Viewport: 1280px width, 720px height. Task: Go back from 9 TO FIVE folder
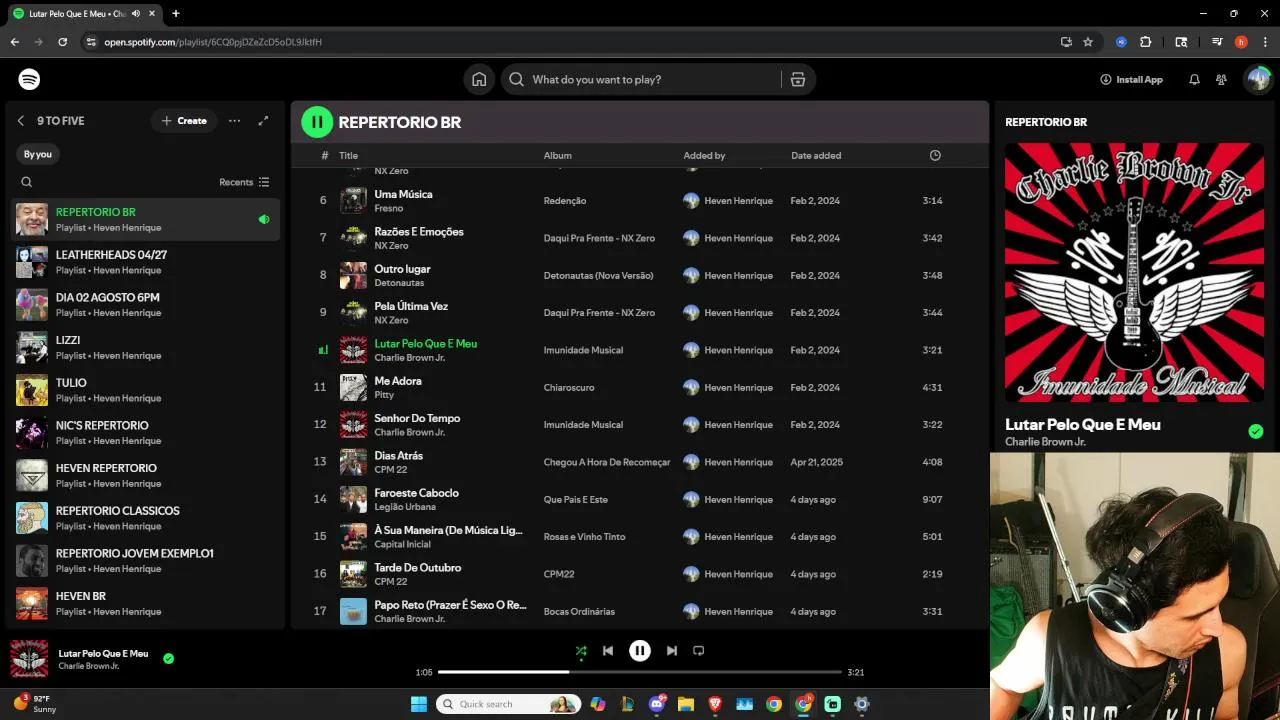coord(20,121)
